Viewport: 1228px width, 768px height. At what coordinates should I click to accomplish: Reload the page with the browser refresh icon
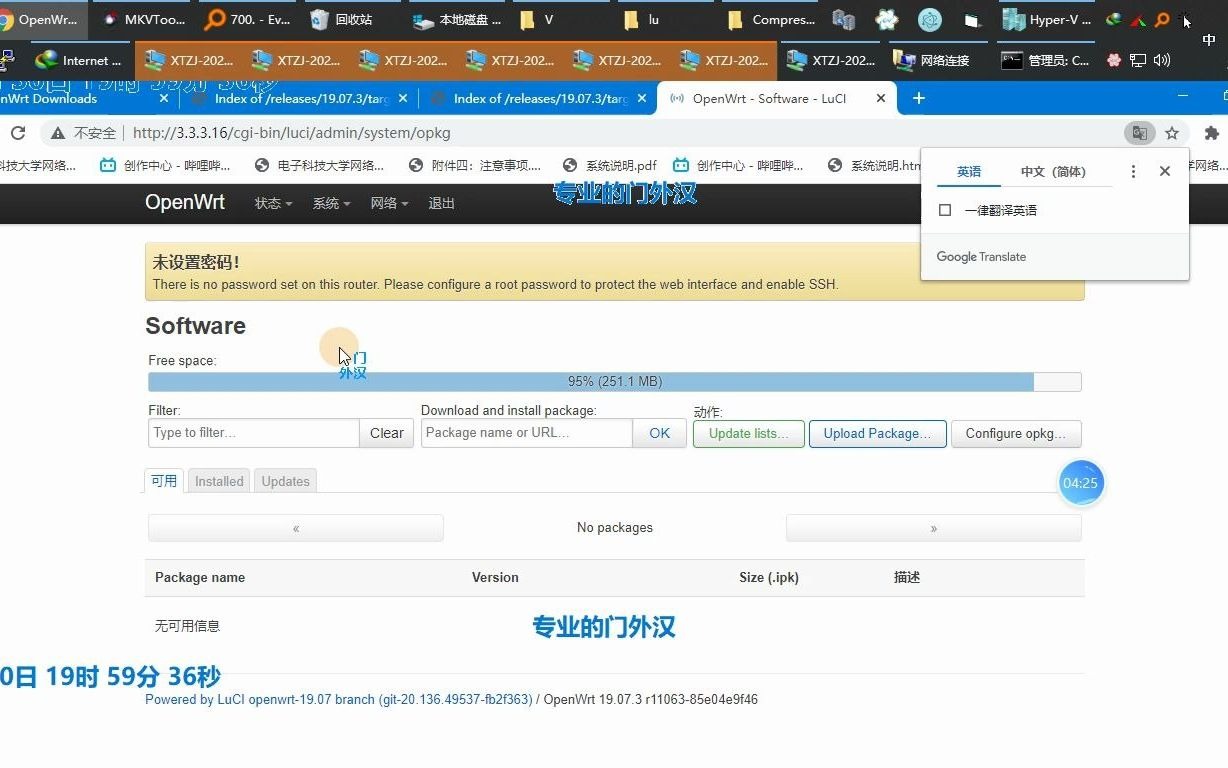pyautogui.click(x=17, y=133)
